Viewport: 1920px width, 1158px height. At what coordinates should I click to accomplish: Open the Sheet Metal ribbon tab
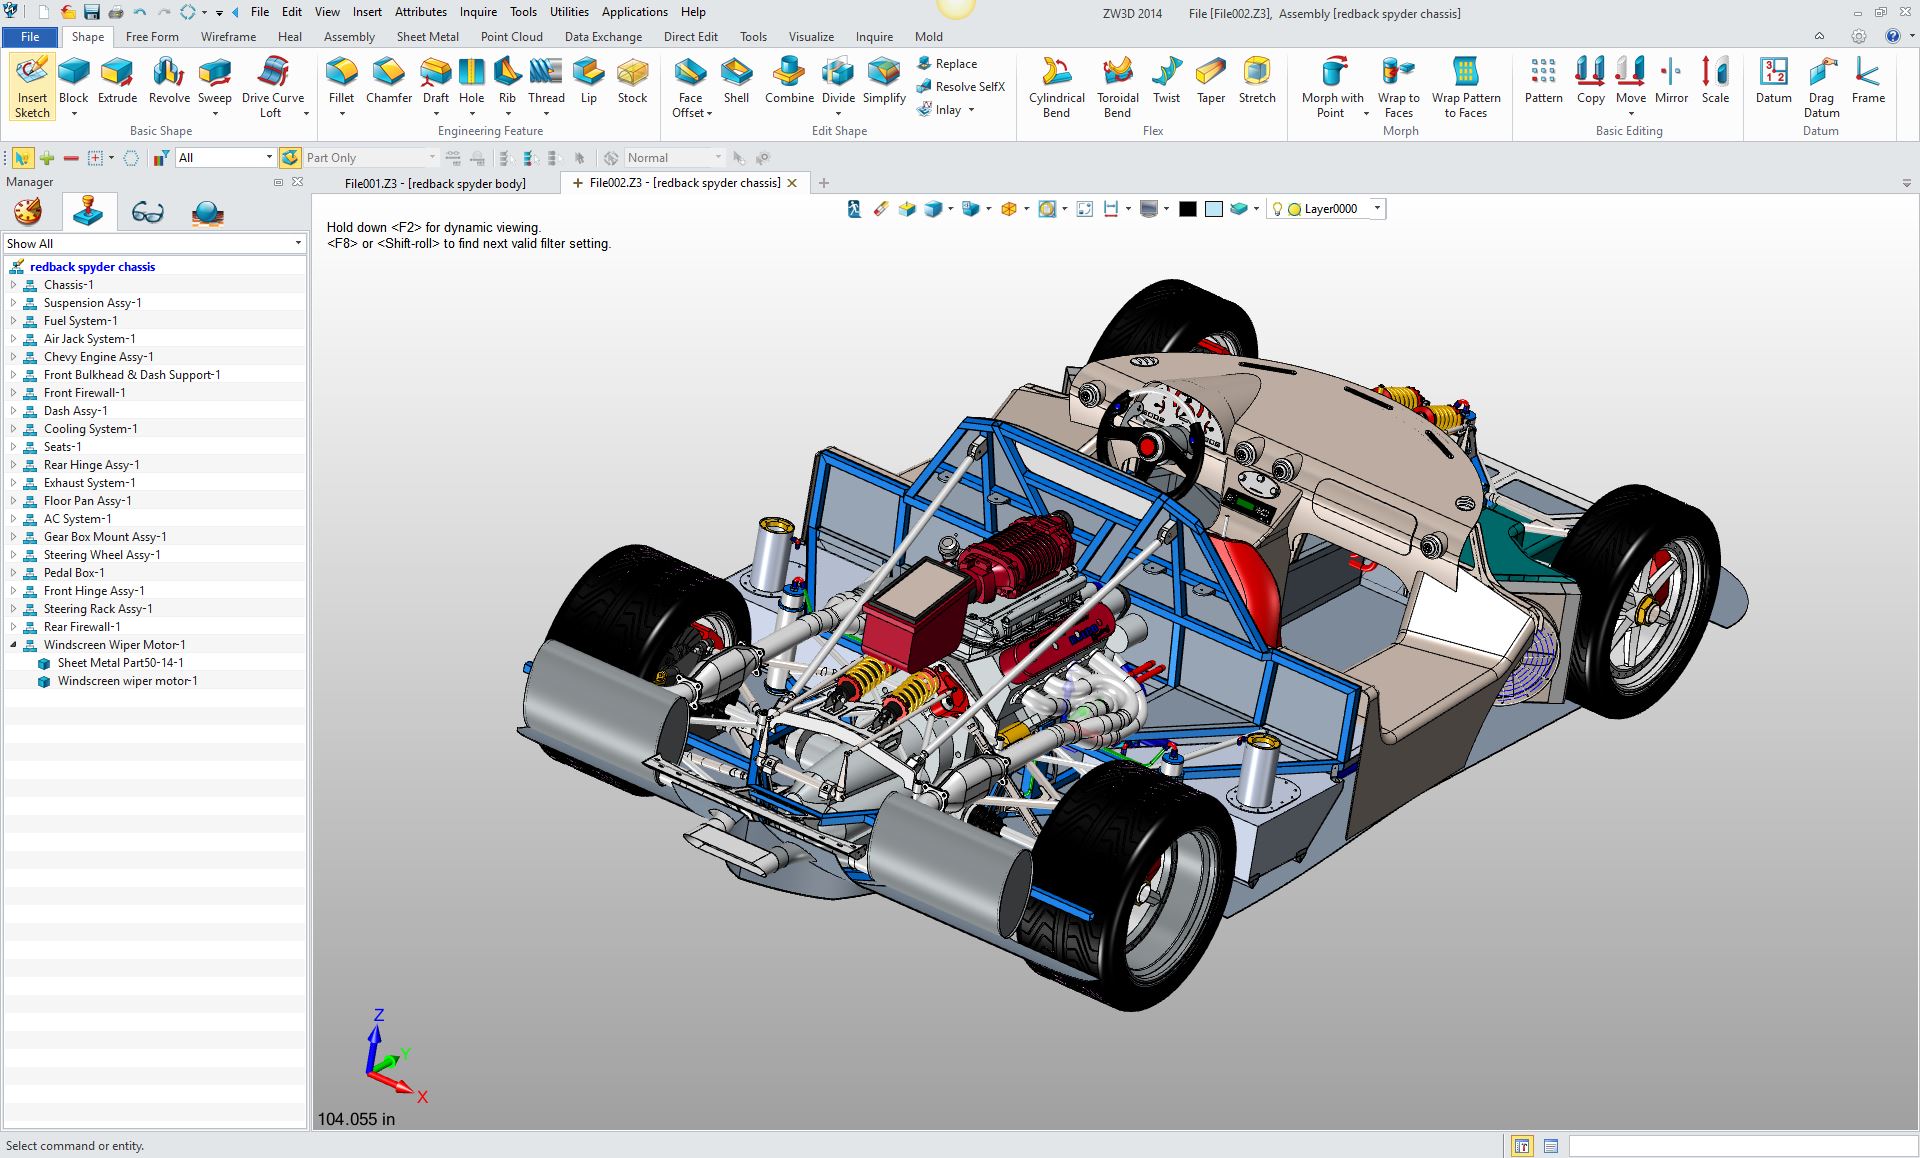[x=427, y=37]
